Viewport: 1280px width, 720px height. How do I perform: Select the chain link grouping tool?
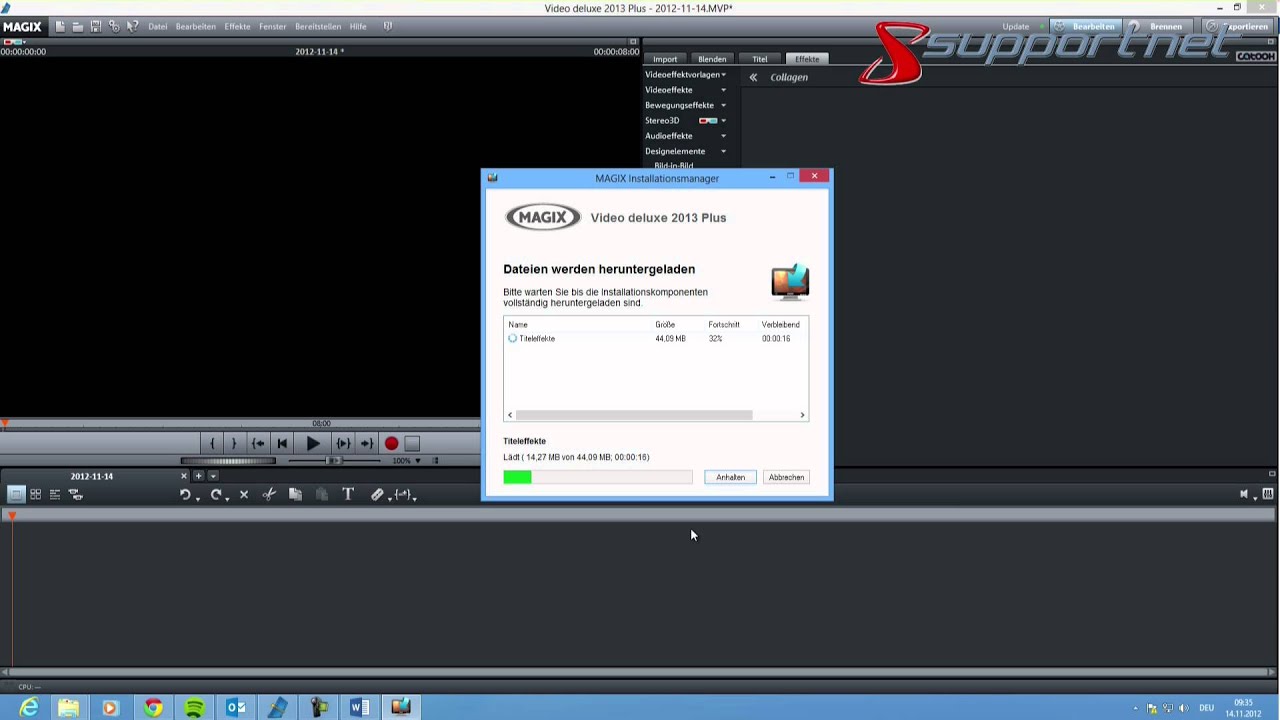coord(377,494)
